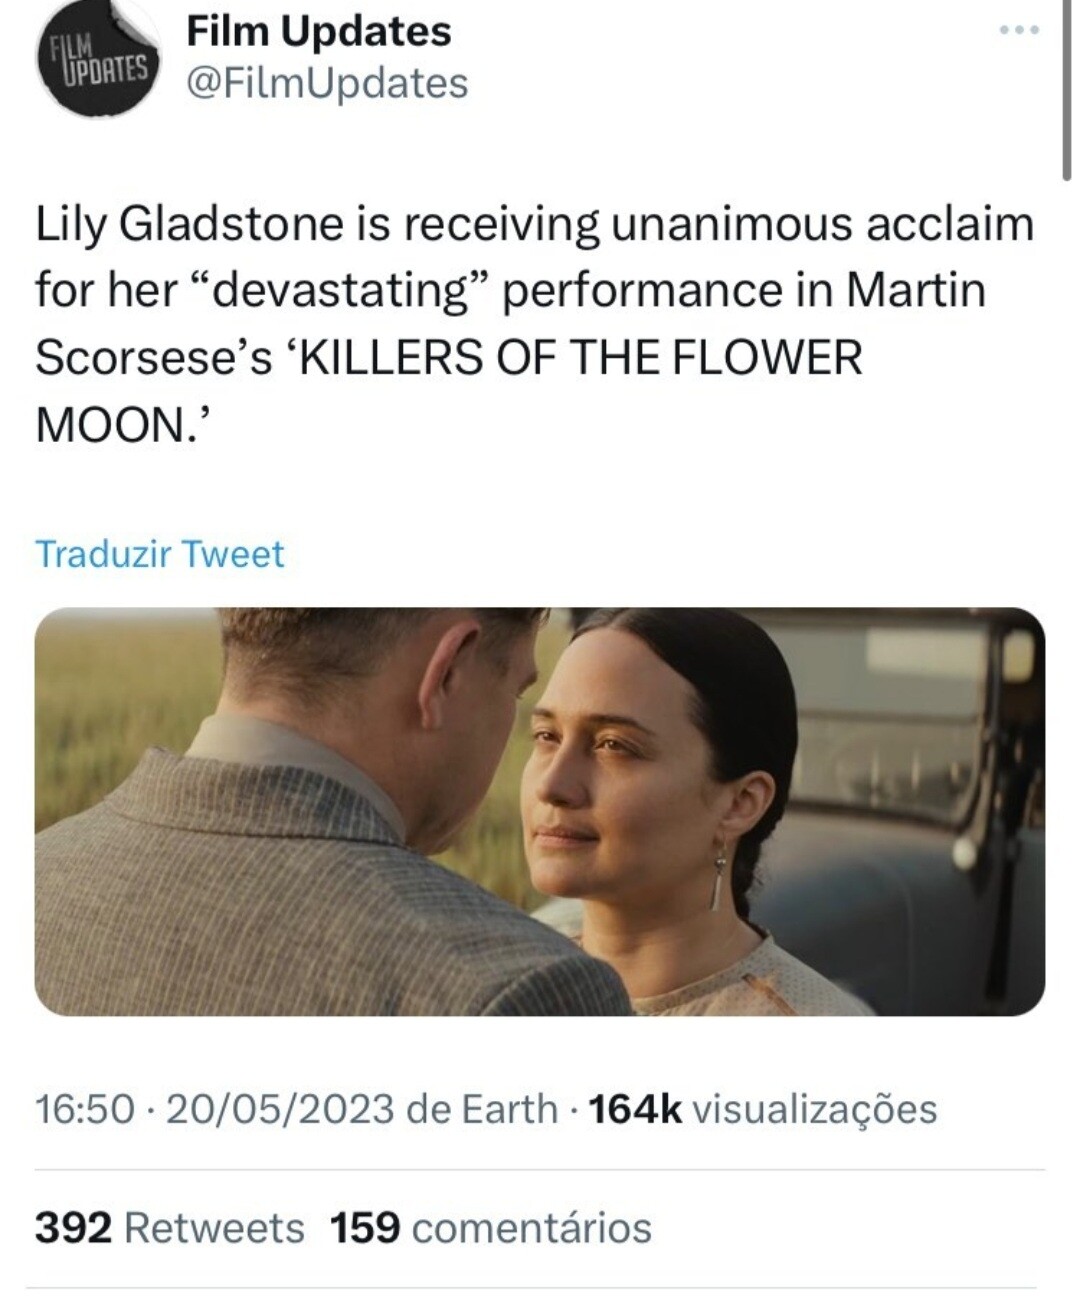1080x1302 pixels.
Task: View the 164k visualizações count
Action: pyautogui.click(x=763, y=1108)
